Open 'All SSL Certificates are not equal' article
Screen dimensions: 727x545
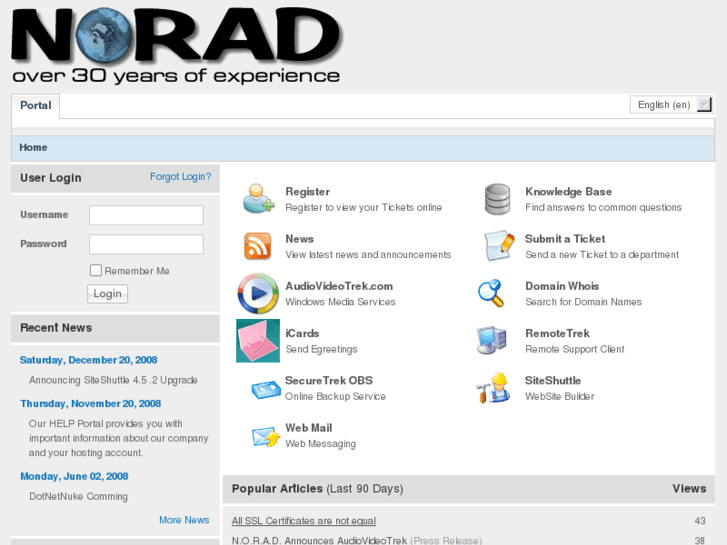[304, 521]
